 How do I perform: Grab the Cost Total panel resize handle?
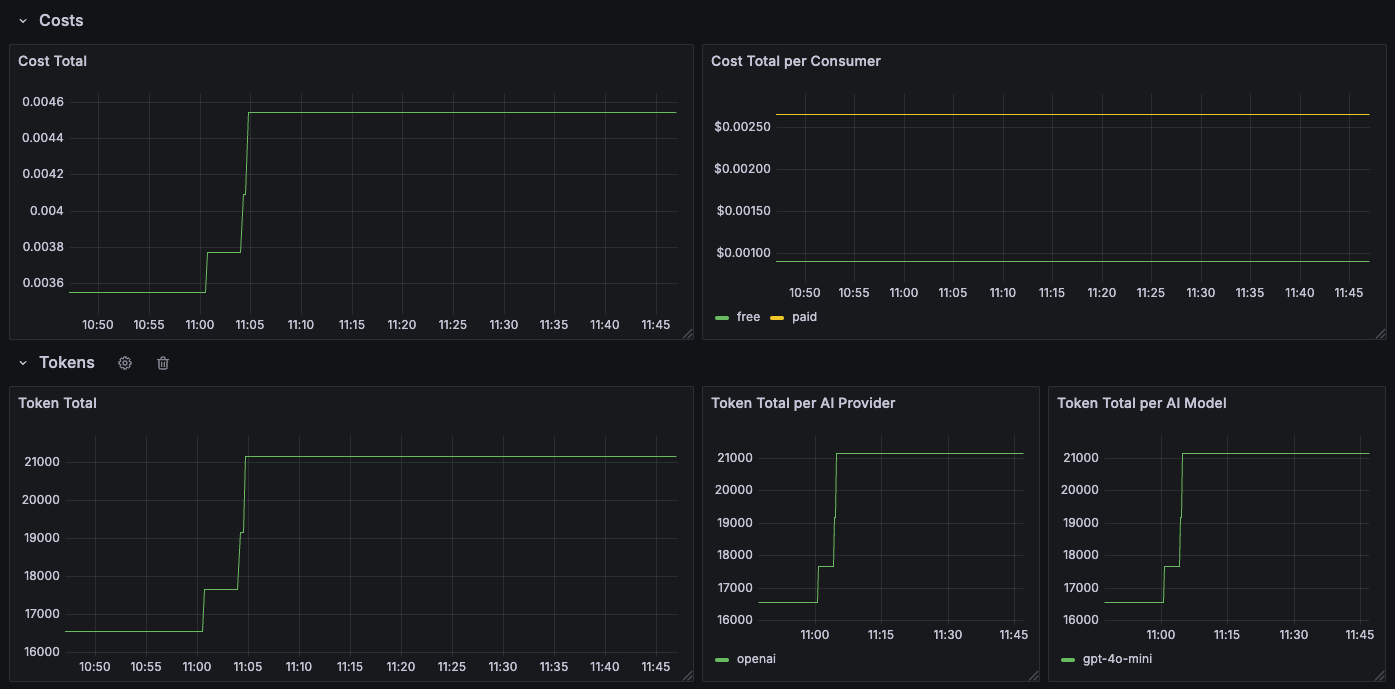click(x=687, y=334)
